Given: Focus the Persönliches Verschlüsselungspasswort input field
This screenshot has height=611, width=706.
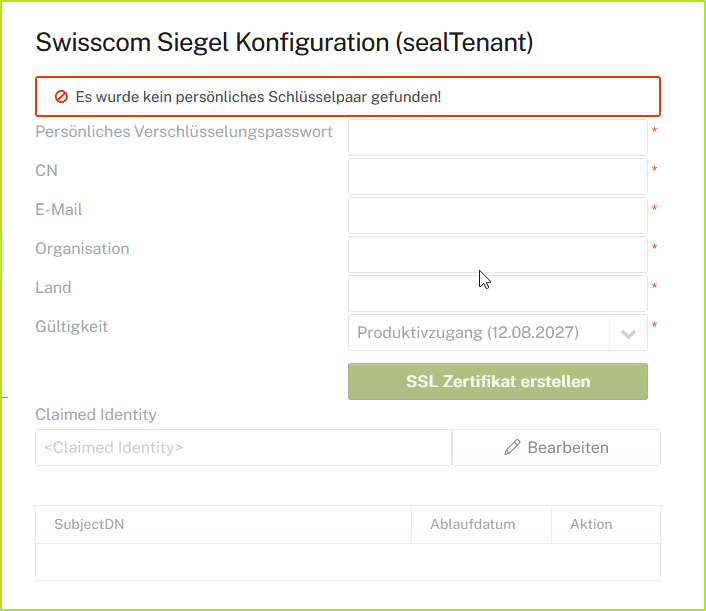Looking at the screenshot, I should [x=497, y=138].
